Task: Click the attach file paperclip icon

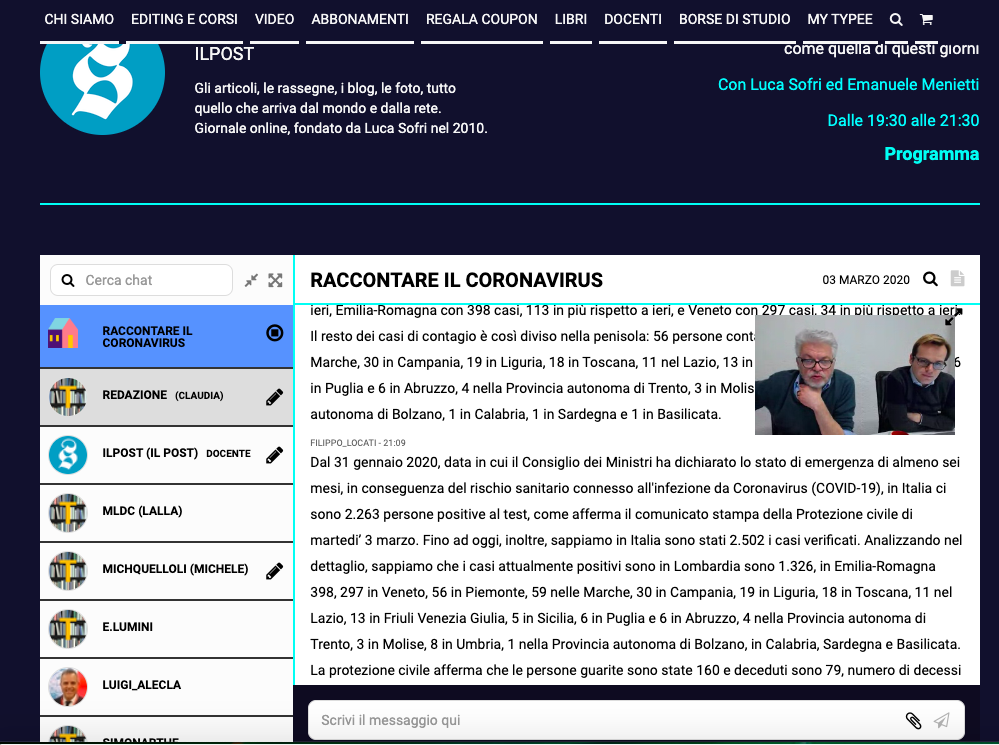Action: 912,720
